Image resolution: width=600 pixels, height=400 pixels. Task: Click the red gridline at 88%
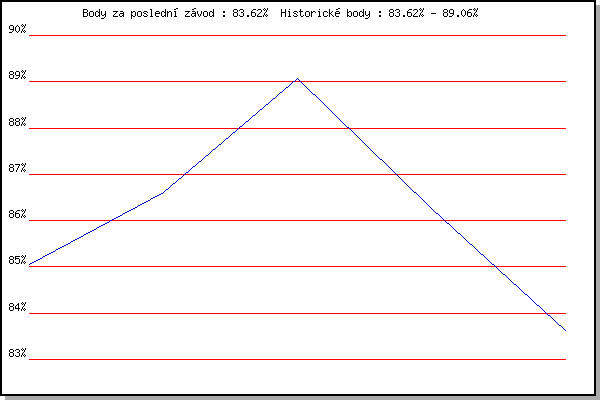tap(450, 128)
